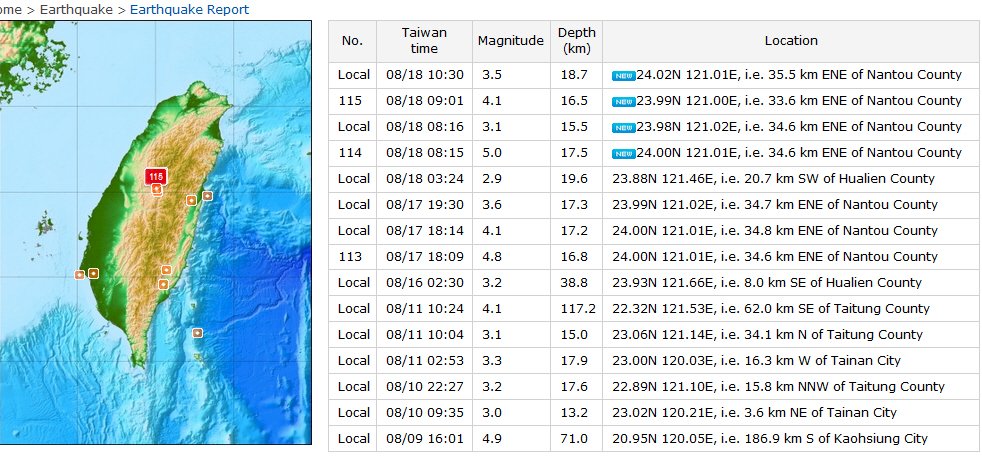Click time cell '08/10 22:27'
Screen dimensions: 982x460
click(425, 387)
